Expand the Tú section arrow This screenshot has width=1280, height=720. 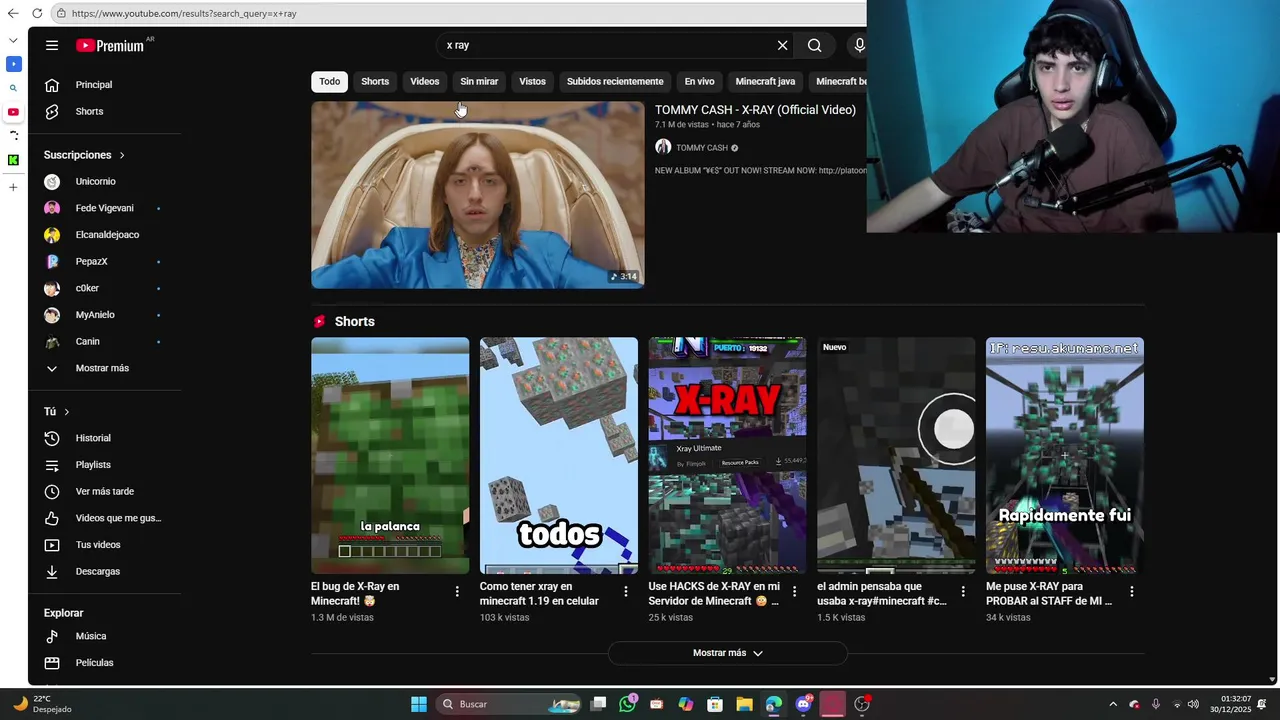[67, 412]
